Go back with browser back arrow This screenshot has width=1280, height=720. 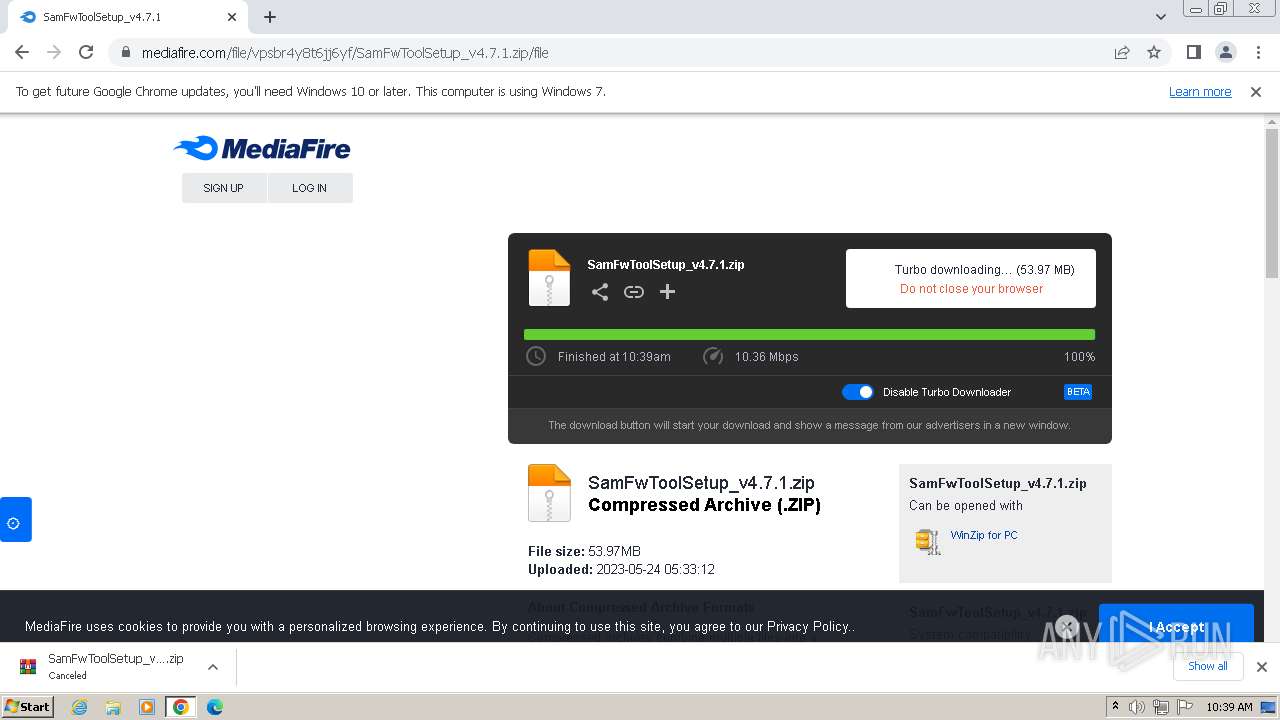[x=22, y=52]
